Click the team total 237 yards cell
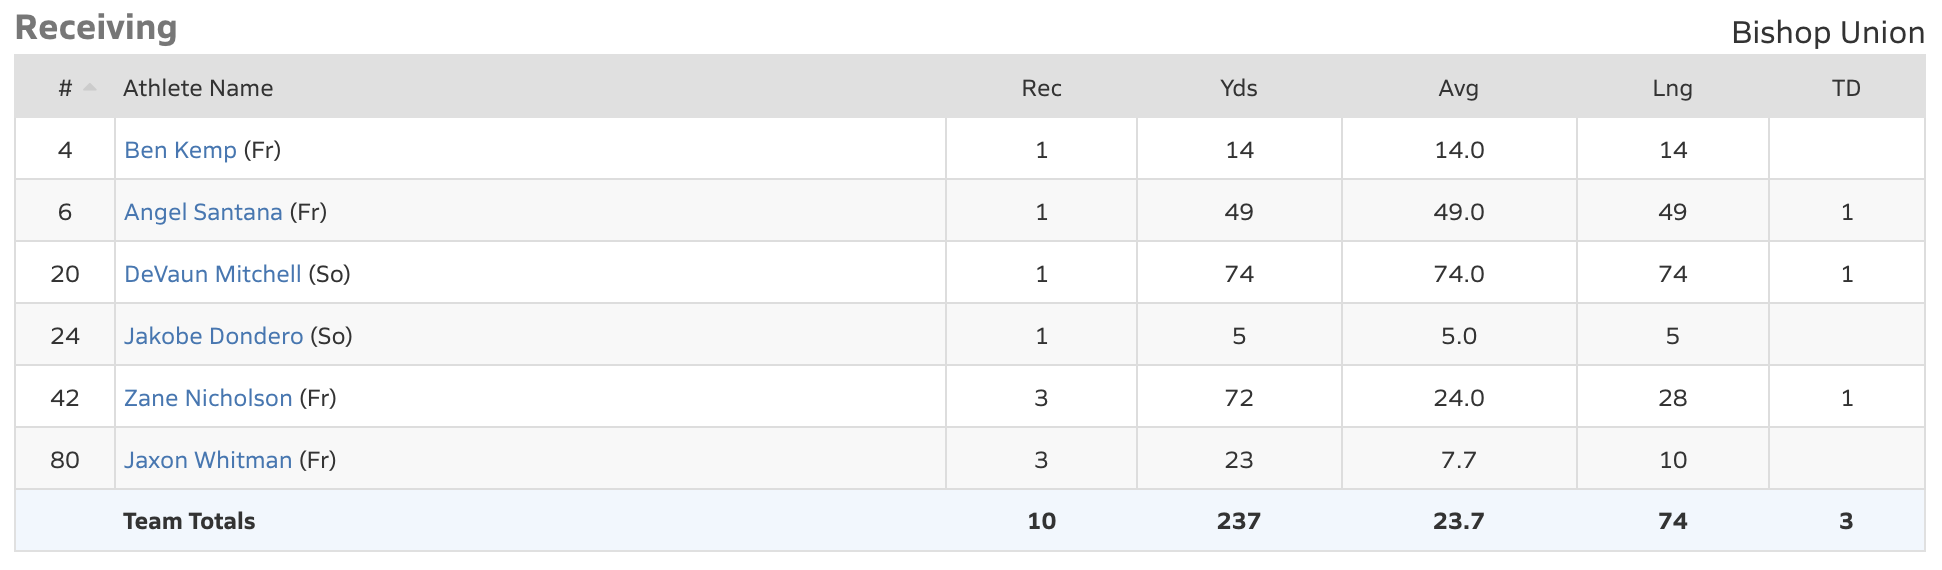The image size is (1942, 570). tap(1239, 521)
